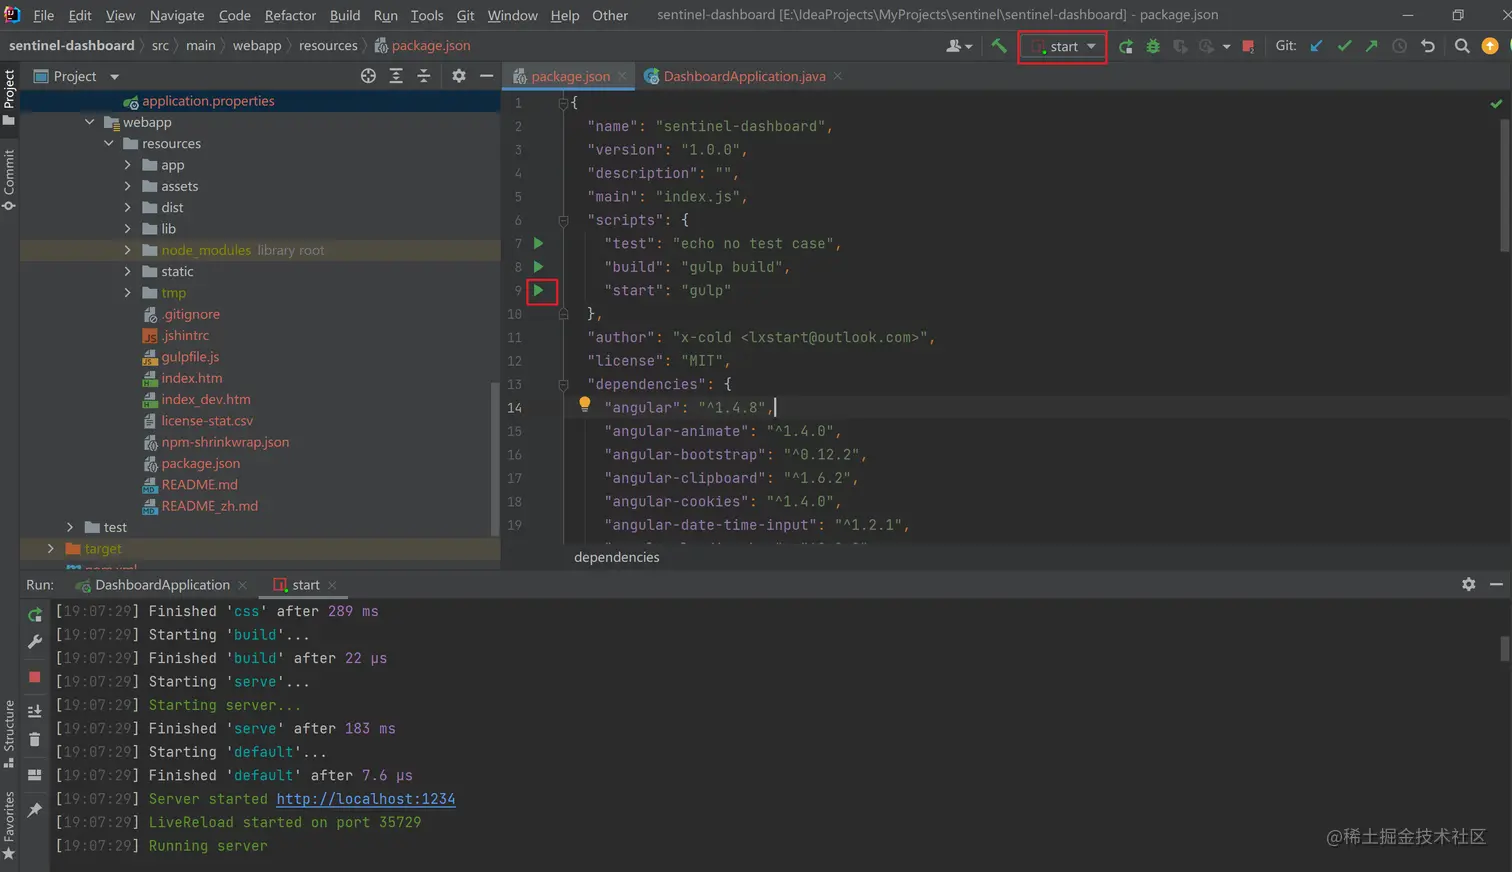
Task: Click the 'dependencies' JSON breadcrumb
Action: 617,557
